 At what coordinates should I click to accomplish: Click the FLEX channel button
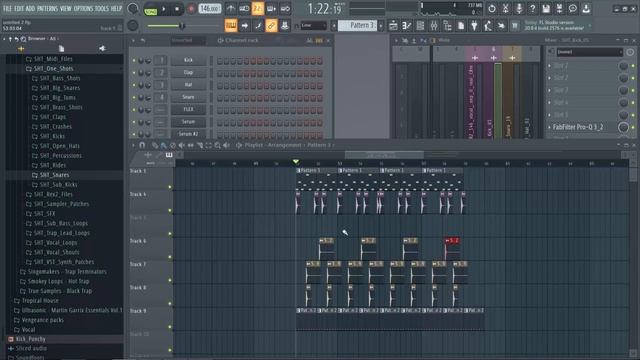pos(188,110)
